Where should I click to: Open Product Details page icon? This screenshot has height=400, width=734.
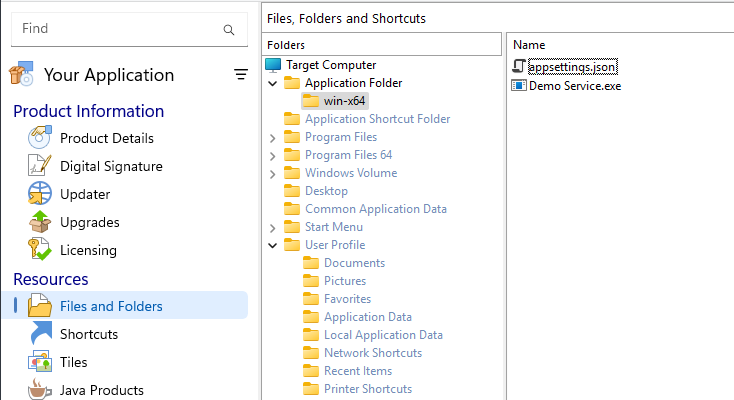point(39,139)
